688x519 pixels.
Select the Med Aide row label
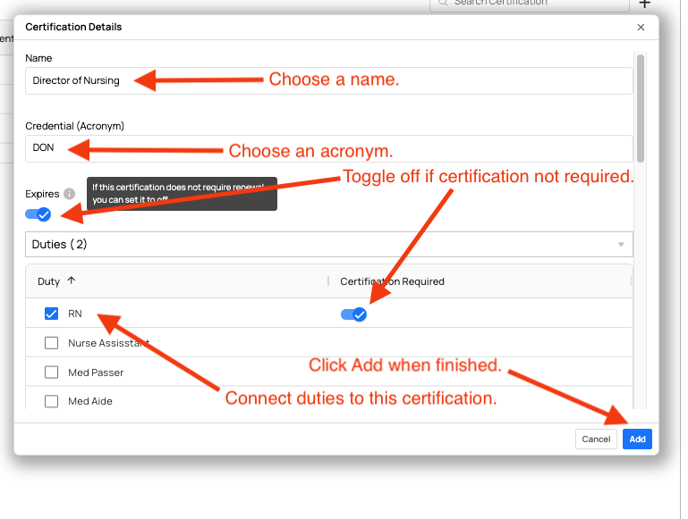tap(90, 401)
